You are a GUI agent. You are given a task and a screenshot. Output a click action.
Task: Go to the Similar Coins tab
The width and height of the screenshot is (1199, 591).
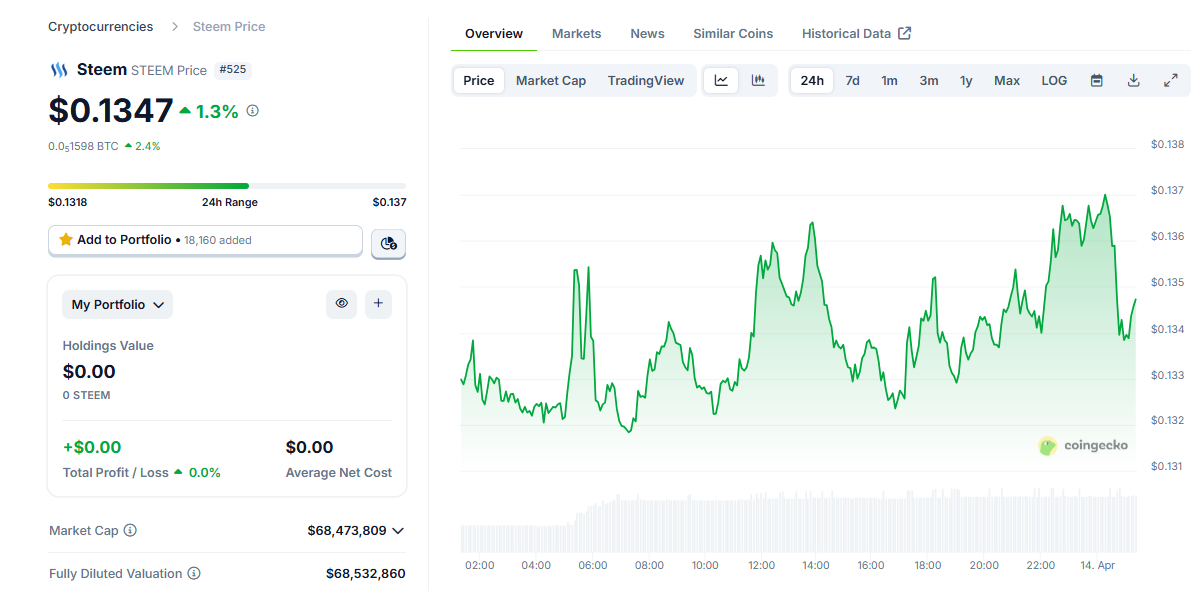733,34
